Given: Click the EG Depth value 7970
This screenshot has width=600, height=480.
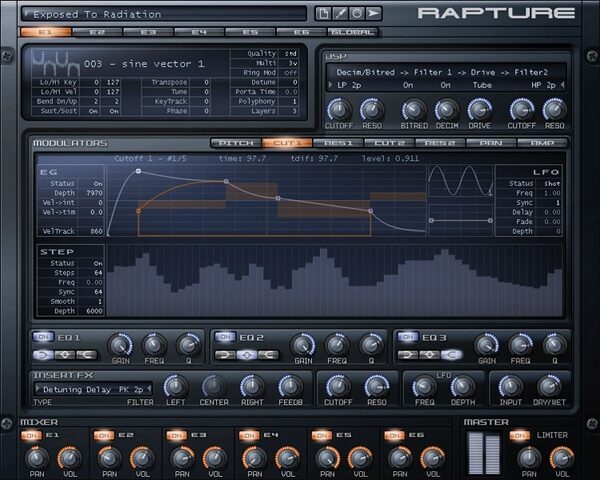Looking at the screenshot, I should 94,193.
